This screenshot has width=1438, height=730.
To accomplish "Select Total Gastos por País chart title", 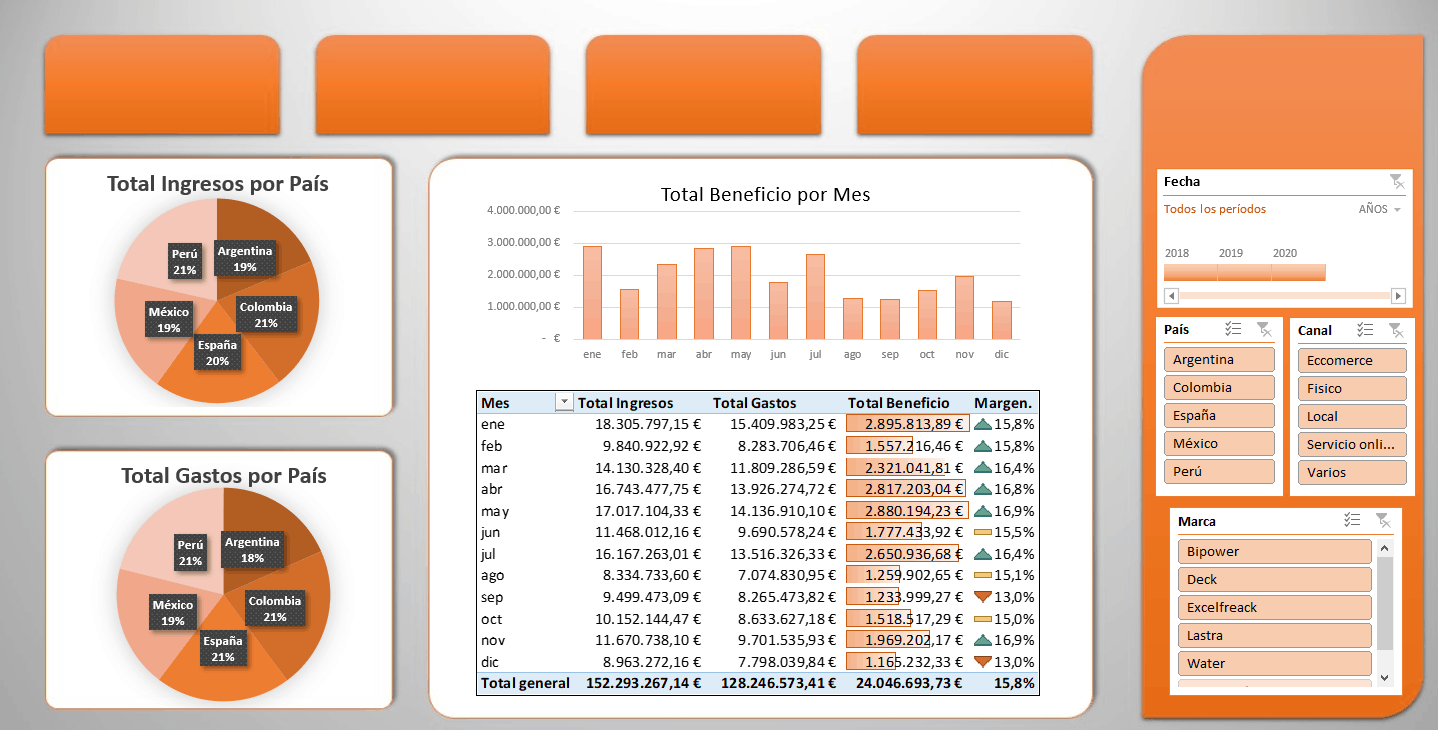I will (224, 476).
